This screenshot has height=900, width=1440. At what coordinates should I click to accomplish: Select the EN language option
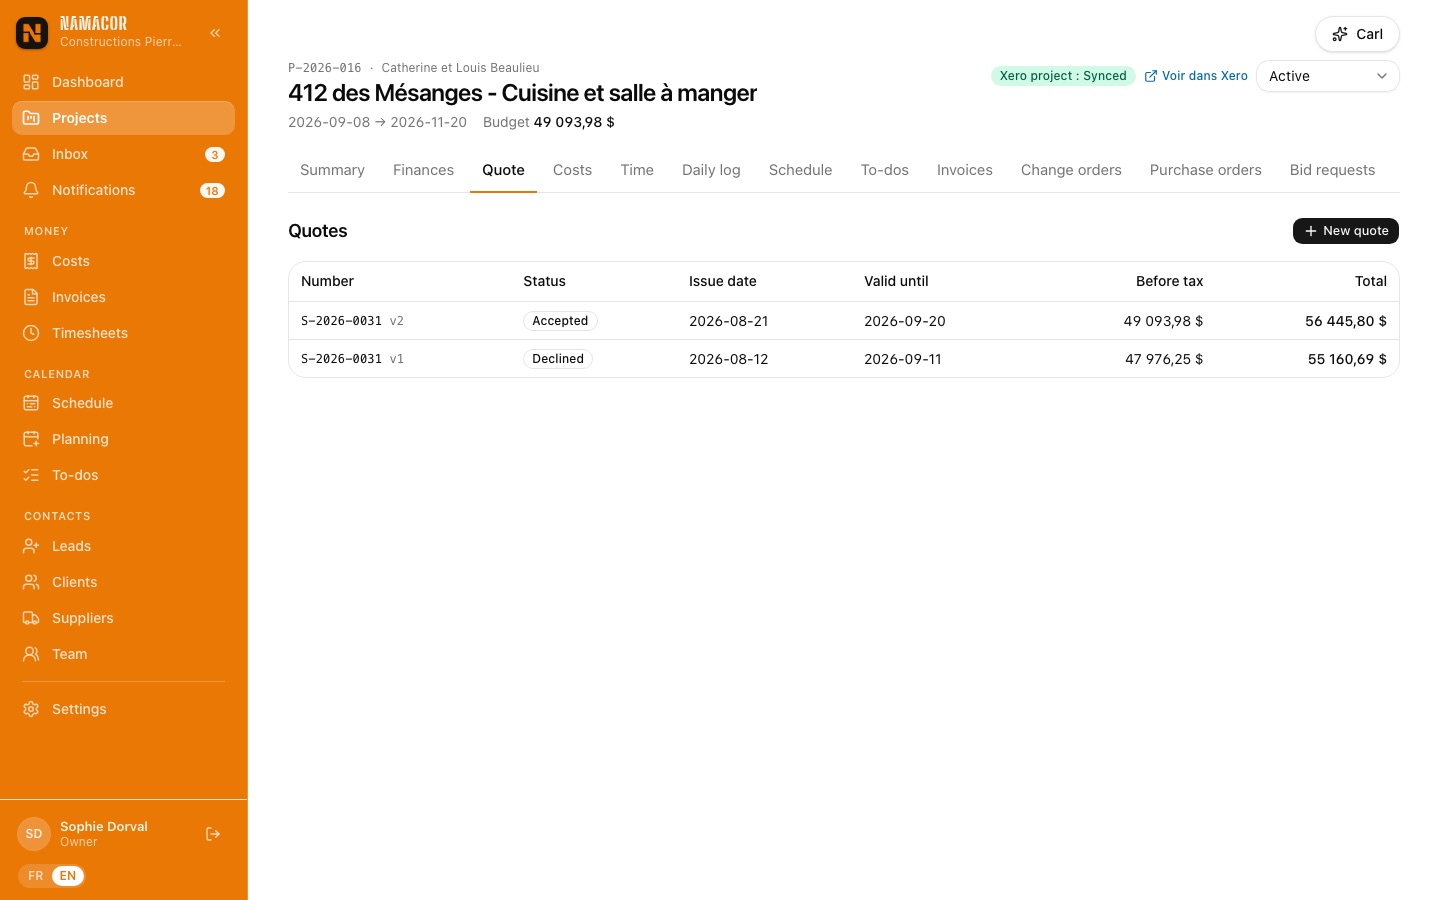(68, 876)
